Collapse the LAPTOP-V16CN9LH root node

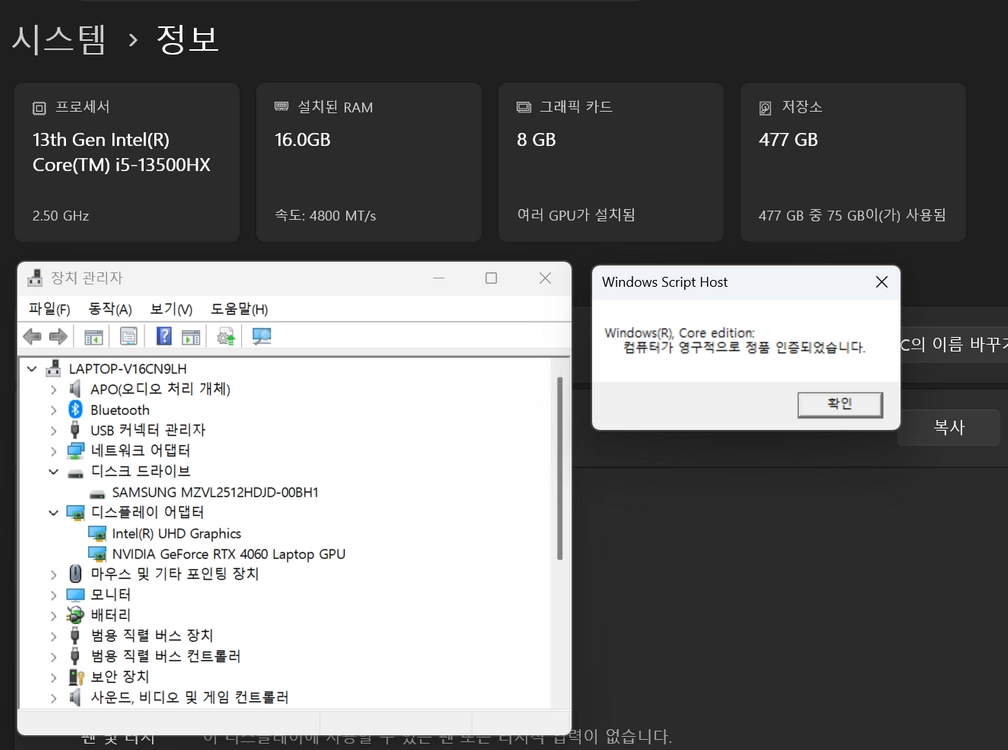pos(32,369)
